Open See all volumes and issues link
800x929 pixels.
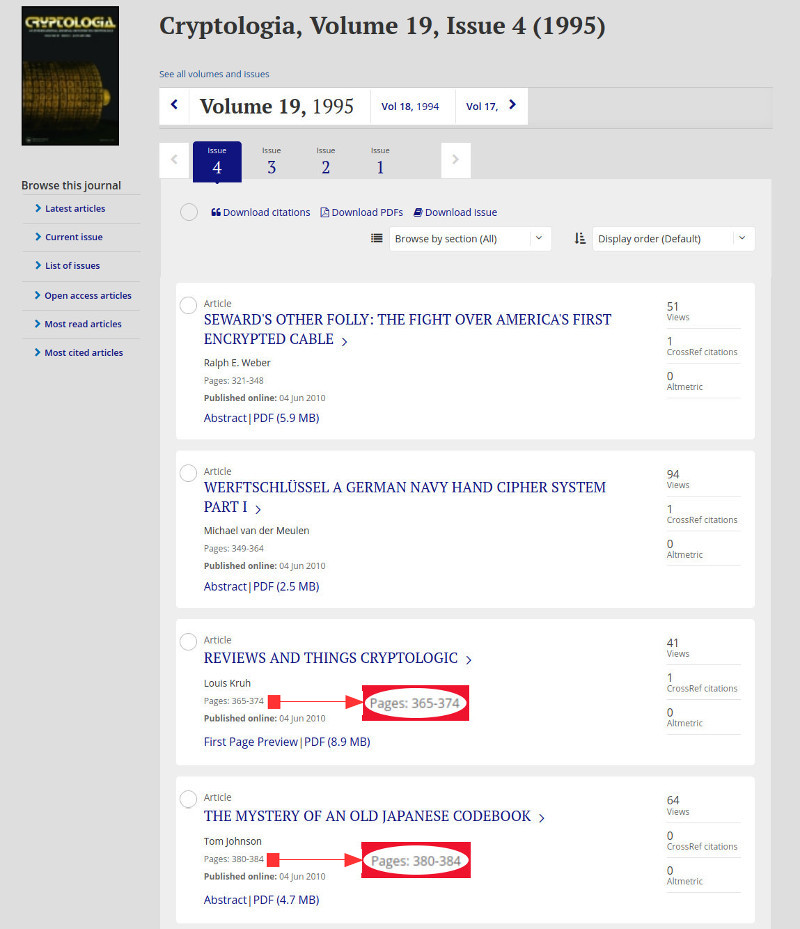[x=214, y=74]
